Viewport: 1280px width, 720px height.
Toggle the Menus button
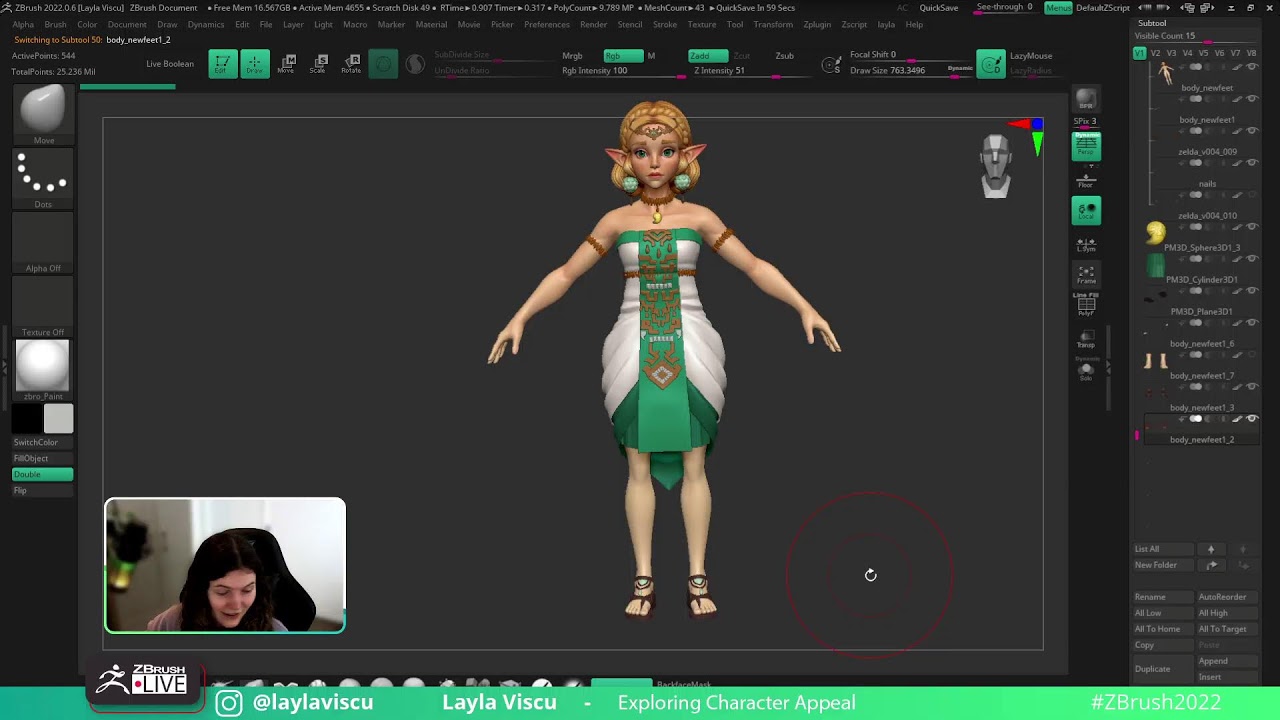pyautogui.click(x=1058, y=8)
